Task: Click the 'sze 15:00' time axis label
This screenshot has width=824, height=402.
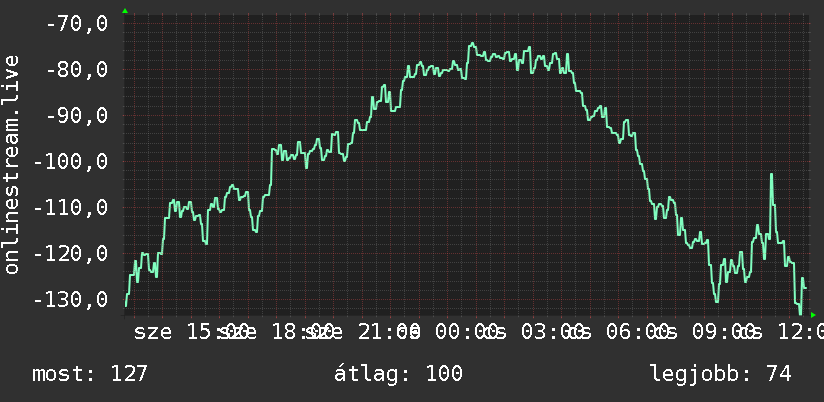Action: 191,332
